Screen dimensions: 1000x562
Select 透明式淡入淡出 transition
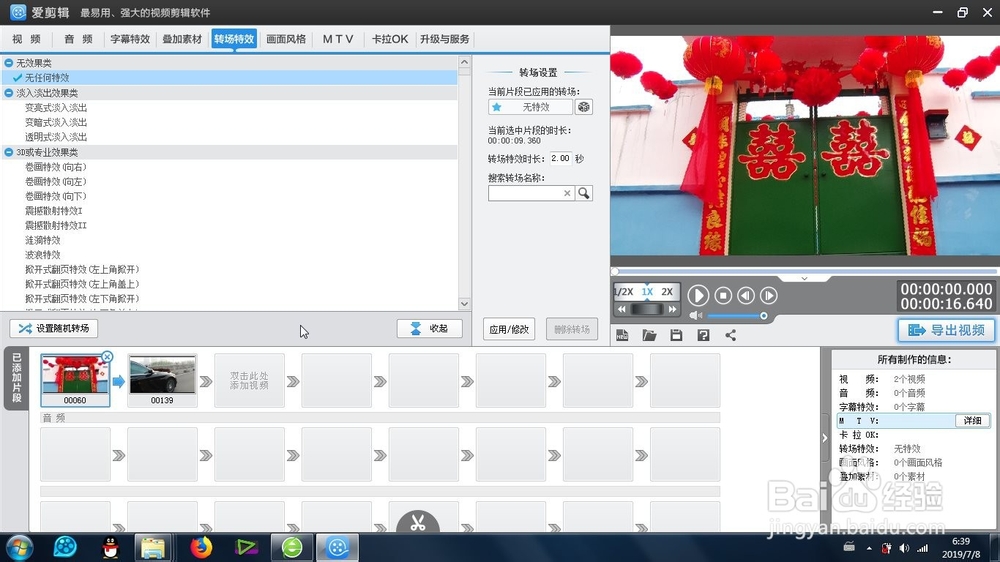55,137
